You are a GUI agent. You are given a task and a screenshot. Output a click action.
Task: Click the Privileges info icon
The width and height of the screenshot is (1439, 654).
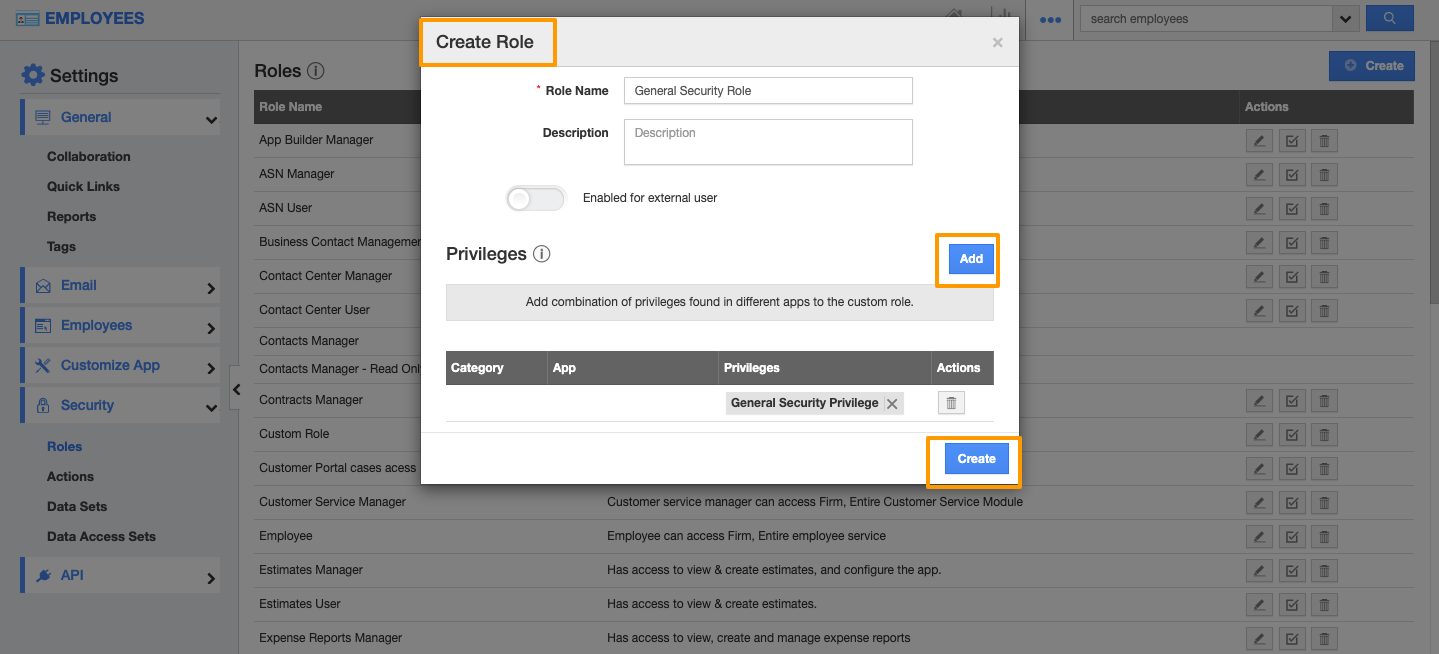pos(542,254)
